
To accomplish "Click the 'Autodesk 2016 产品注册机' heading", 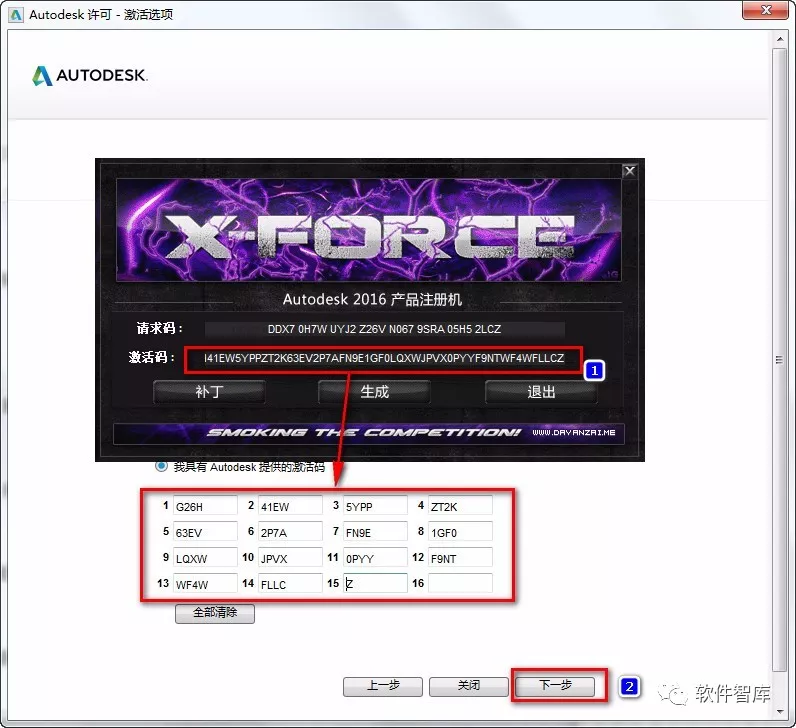I will tap(372, 300).
